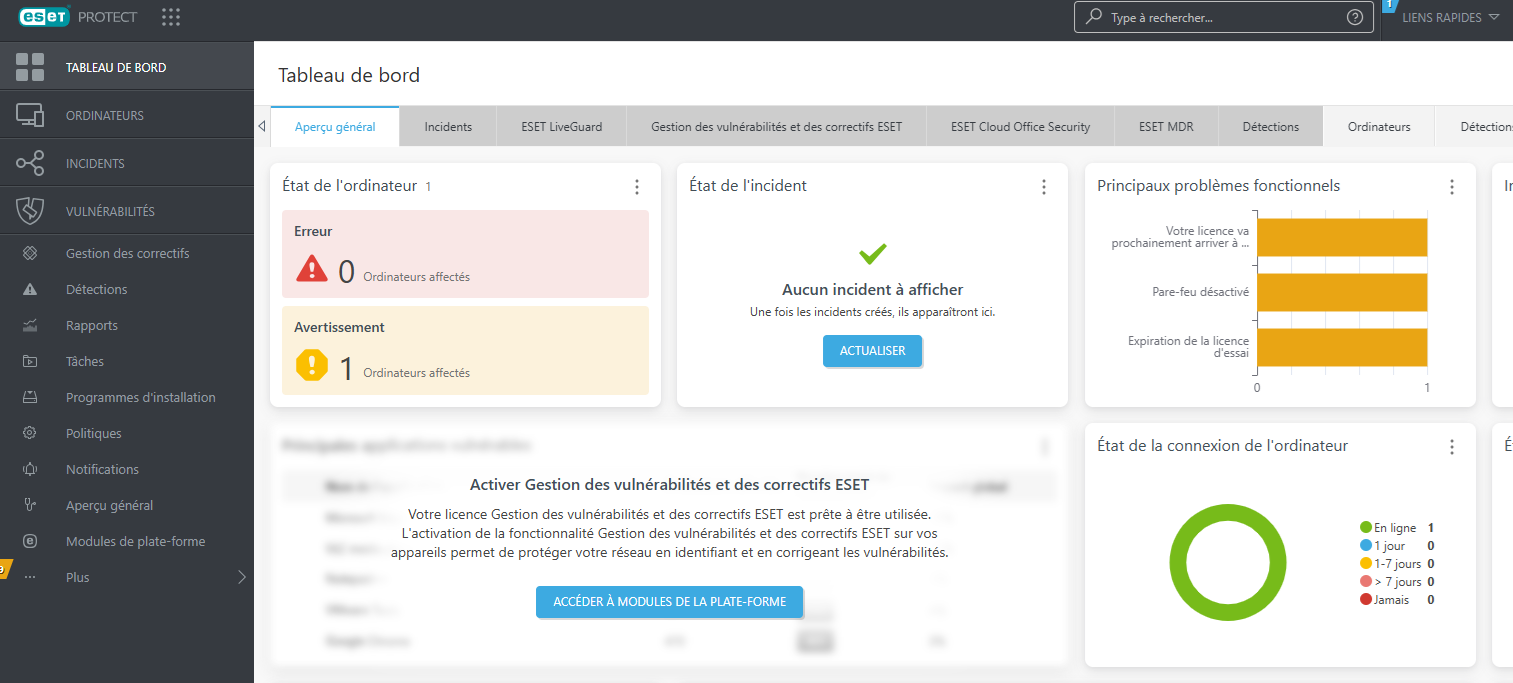
Task: Click the green connection donut chart
Action: pyautogui.click(x=1227, y=563)
